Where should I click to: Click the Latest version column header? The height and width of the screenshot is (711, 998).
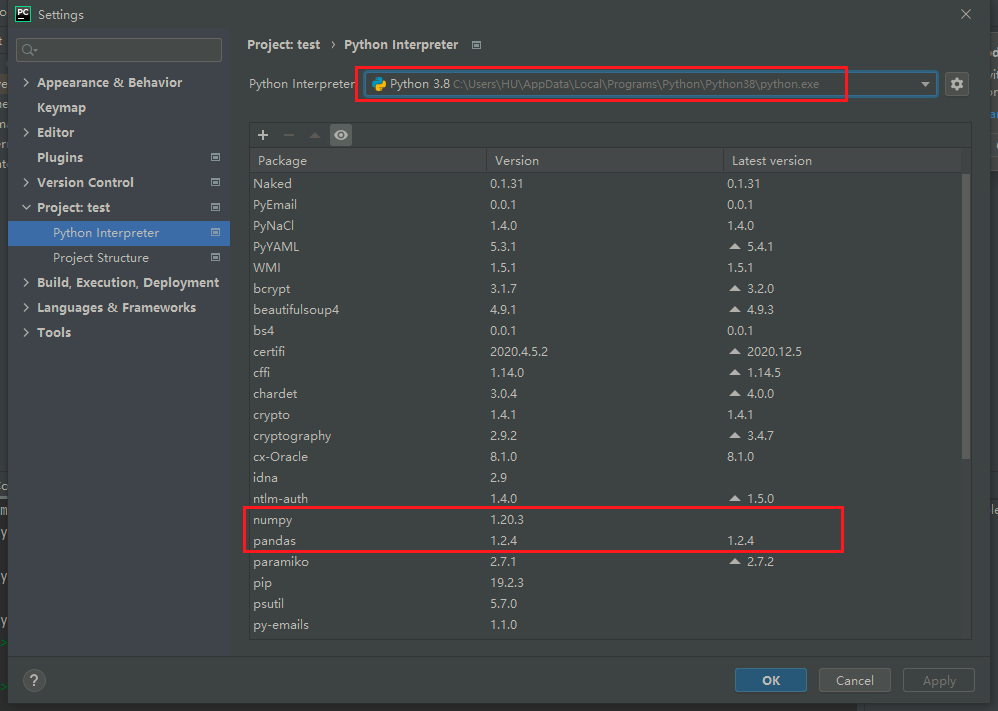pyautogui.click(x=842, y=160)
